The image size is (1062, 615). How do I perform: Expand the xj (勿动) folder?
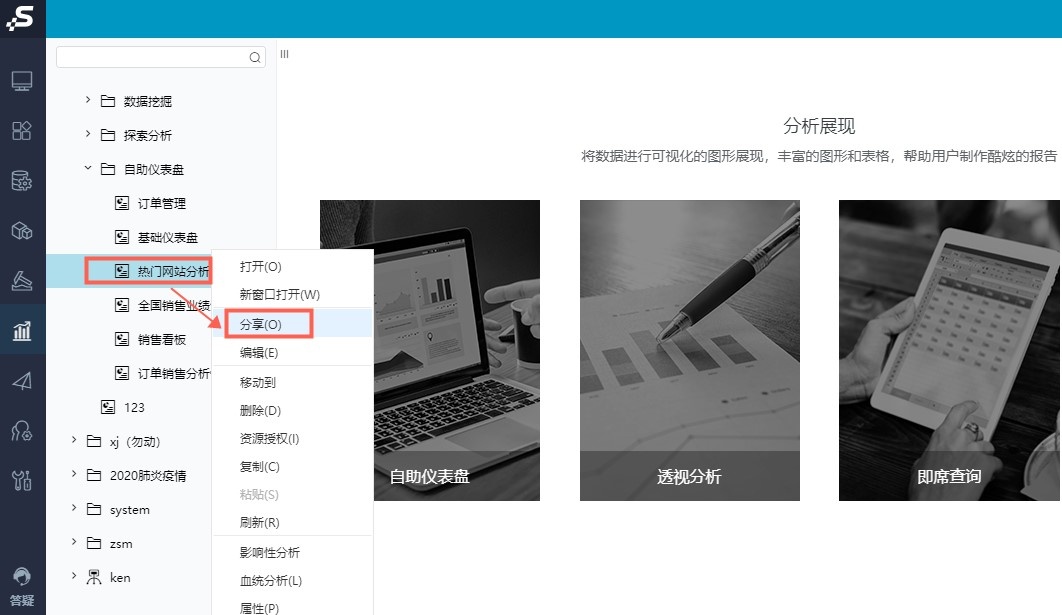(74, 440)
